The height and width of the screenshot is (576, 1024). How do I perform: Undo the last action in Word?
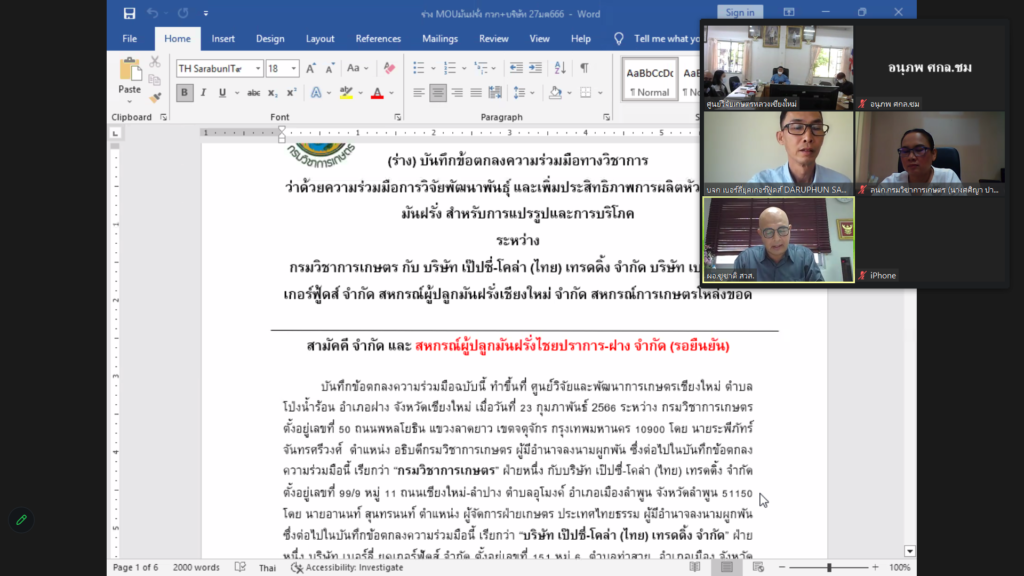pos(152,13)
